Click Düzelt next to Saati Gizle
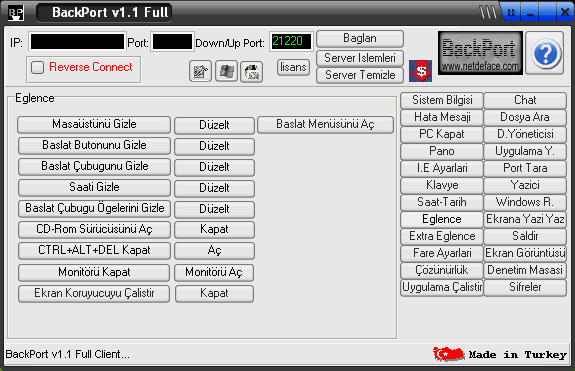This screenshot has width=575, height=371. click(x=214, y=188)
